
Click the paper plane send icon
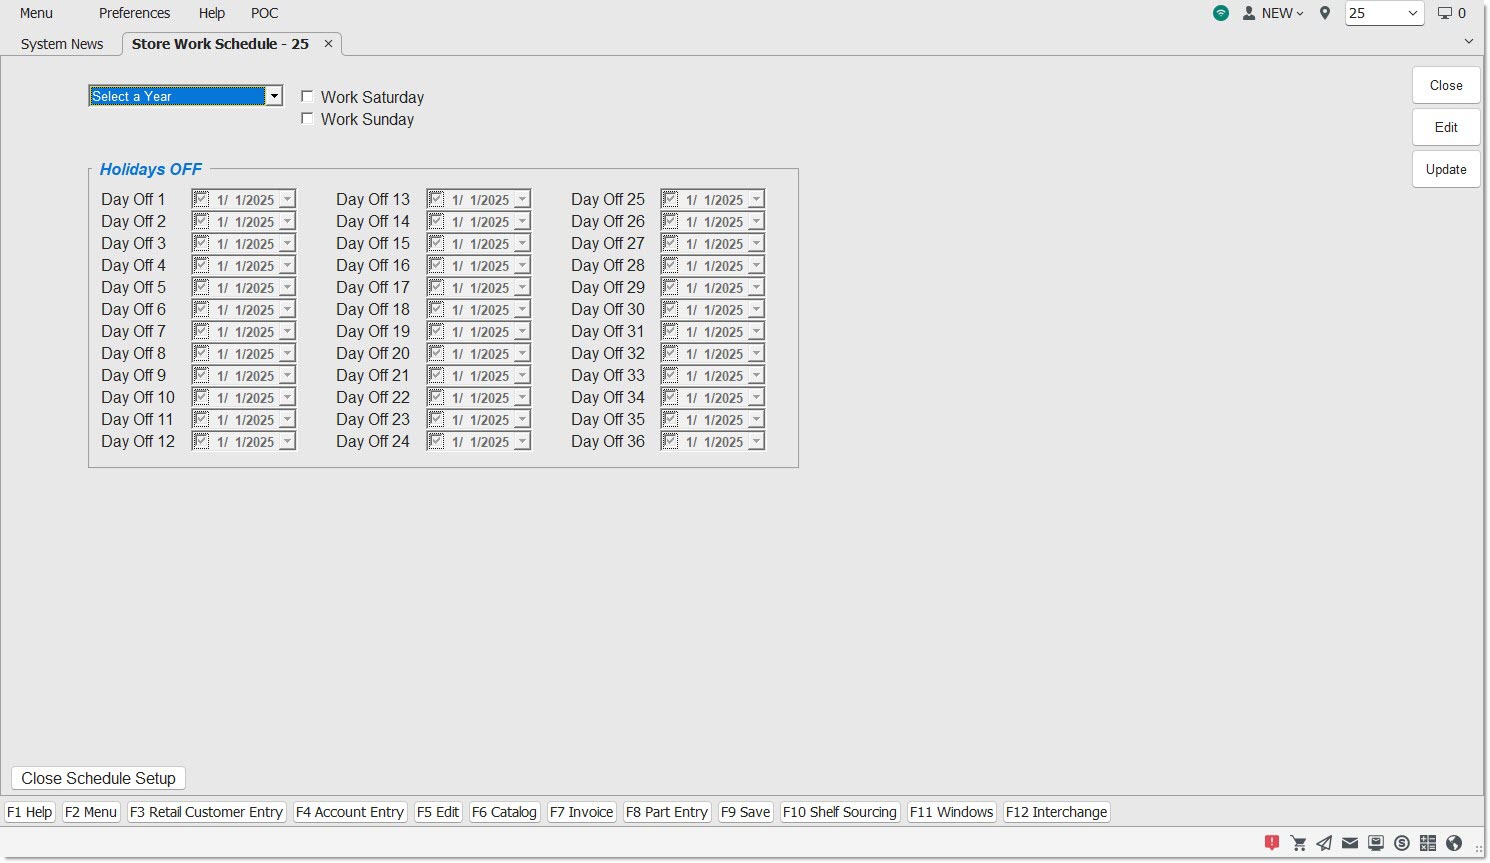tap(1324, 843)
